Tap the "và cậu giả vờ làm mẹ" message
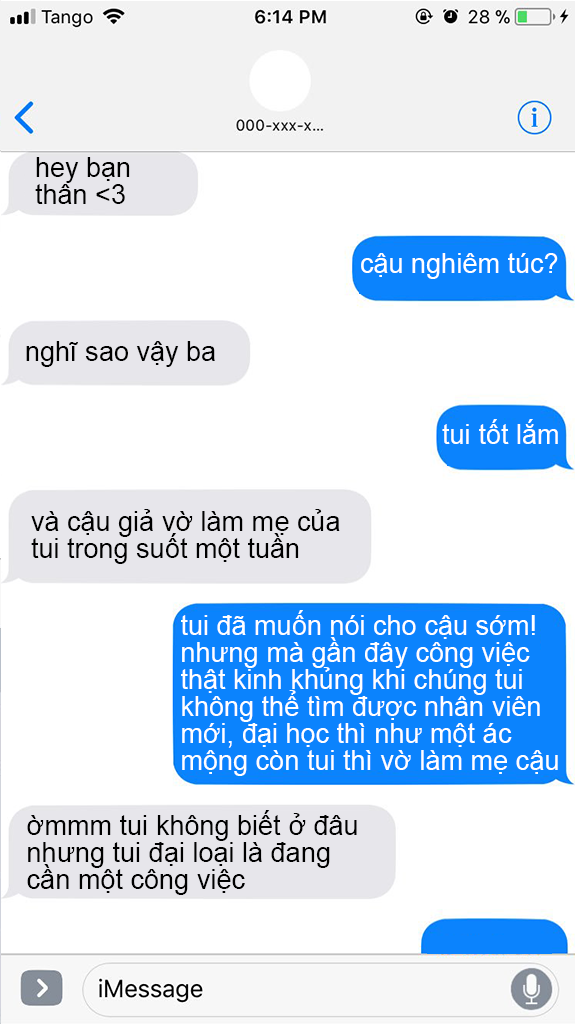This screenshot has width=575, height=1024. click(x=187, y=536)
